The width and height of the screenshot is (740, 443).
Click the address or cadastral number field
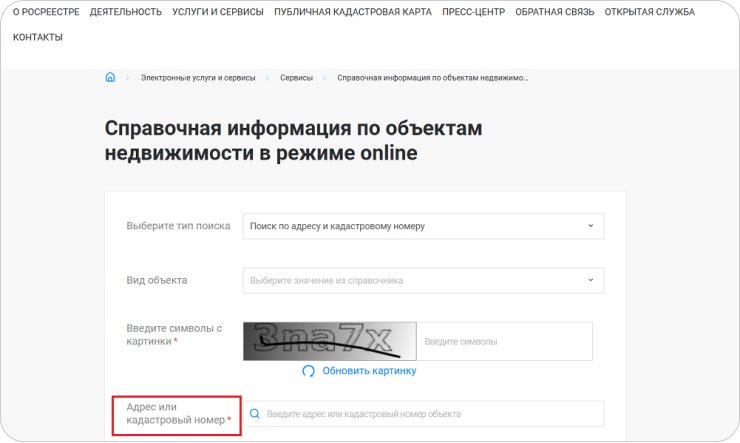[430, 414]
